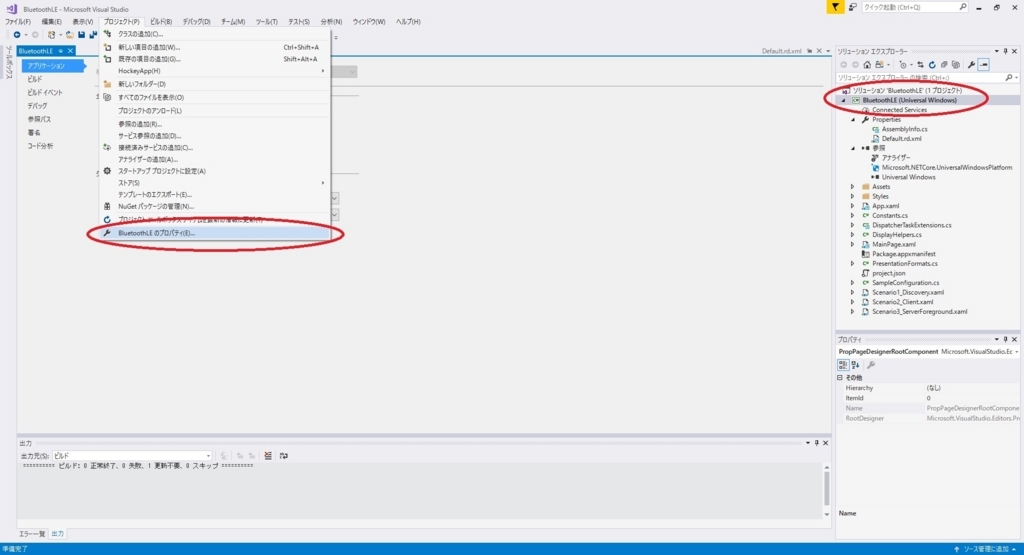Select 'スタートアップ プロジェクトに設定(A)' entry
This screenshot has height=555, width=1024.
(x=216, y=171)
